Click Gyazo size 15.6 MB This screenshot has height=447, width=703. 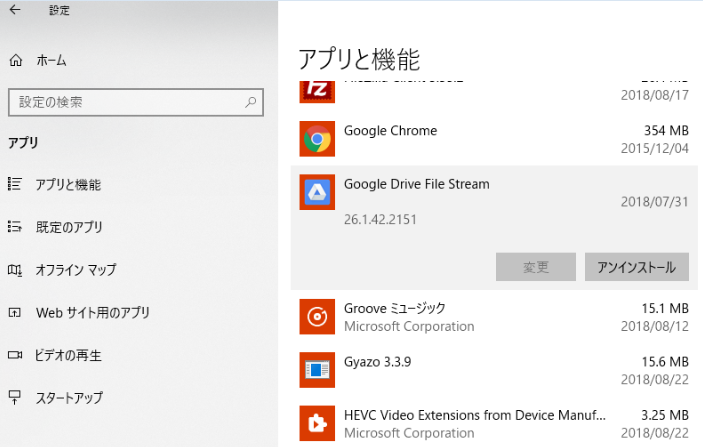665,362
